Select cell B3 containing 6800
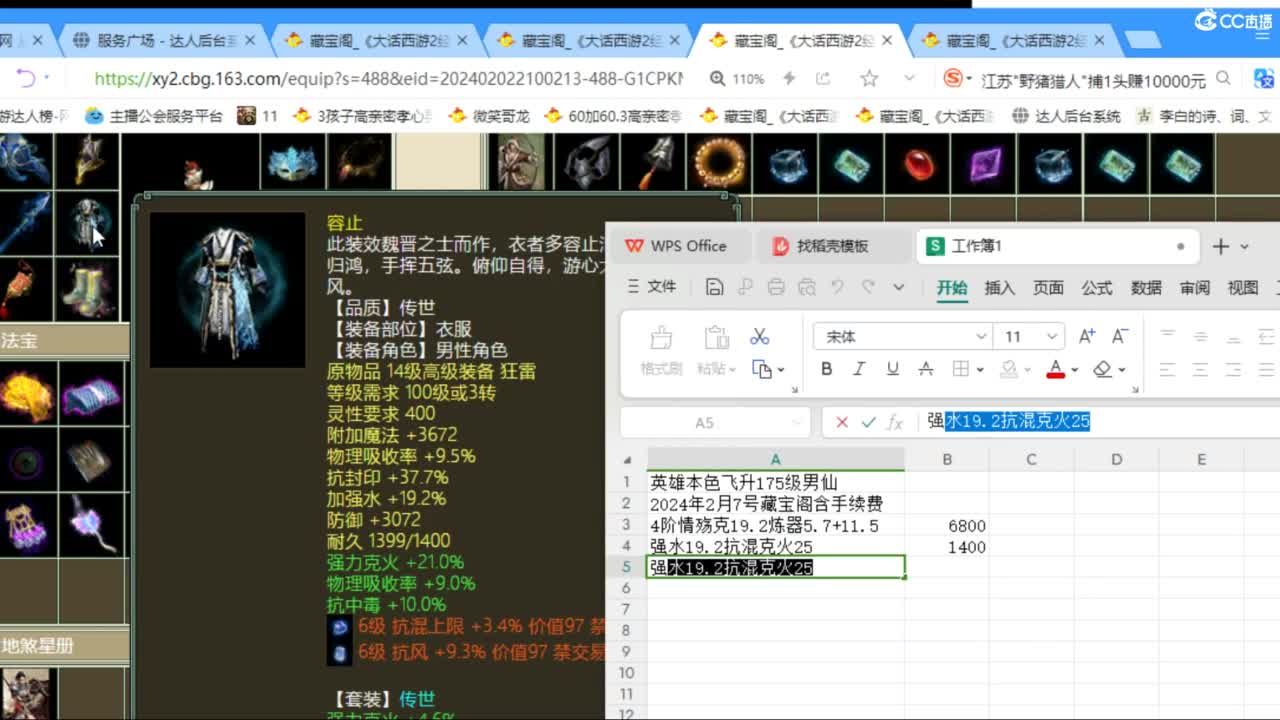1280x720 pixels. tap(947, 526)
